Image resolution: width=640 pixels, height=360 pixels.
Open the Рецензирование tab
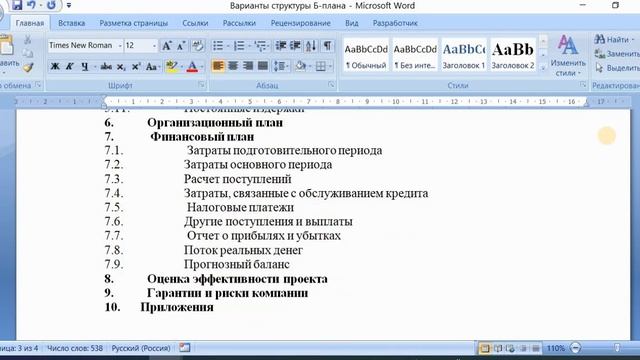(x=300, y=23)
